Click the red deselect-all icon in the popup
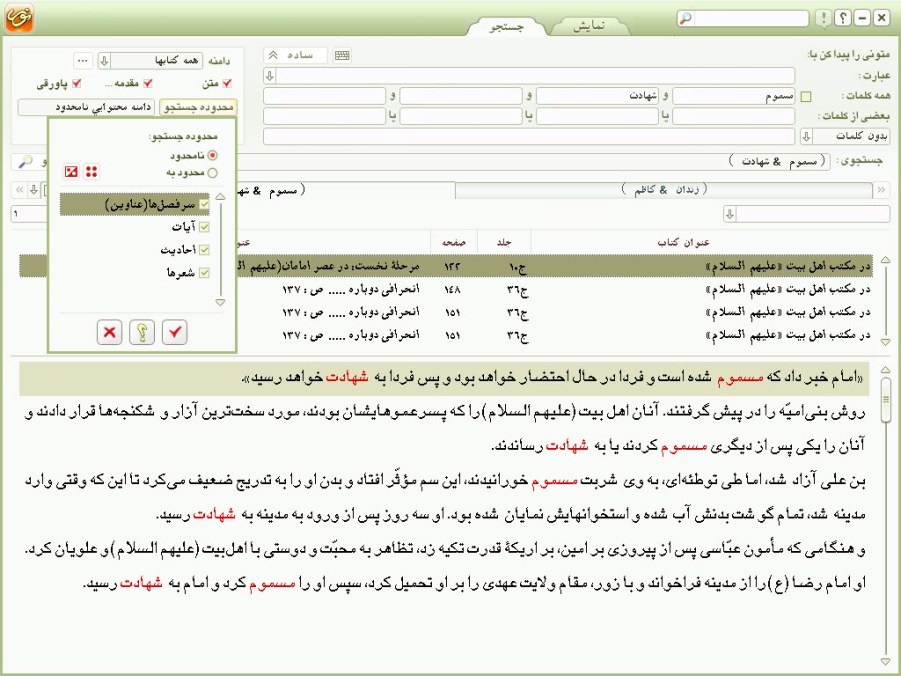 pos(71,171)
